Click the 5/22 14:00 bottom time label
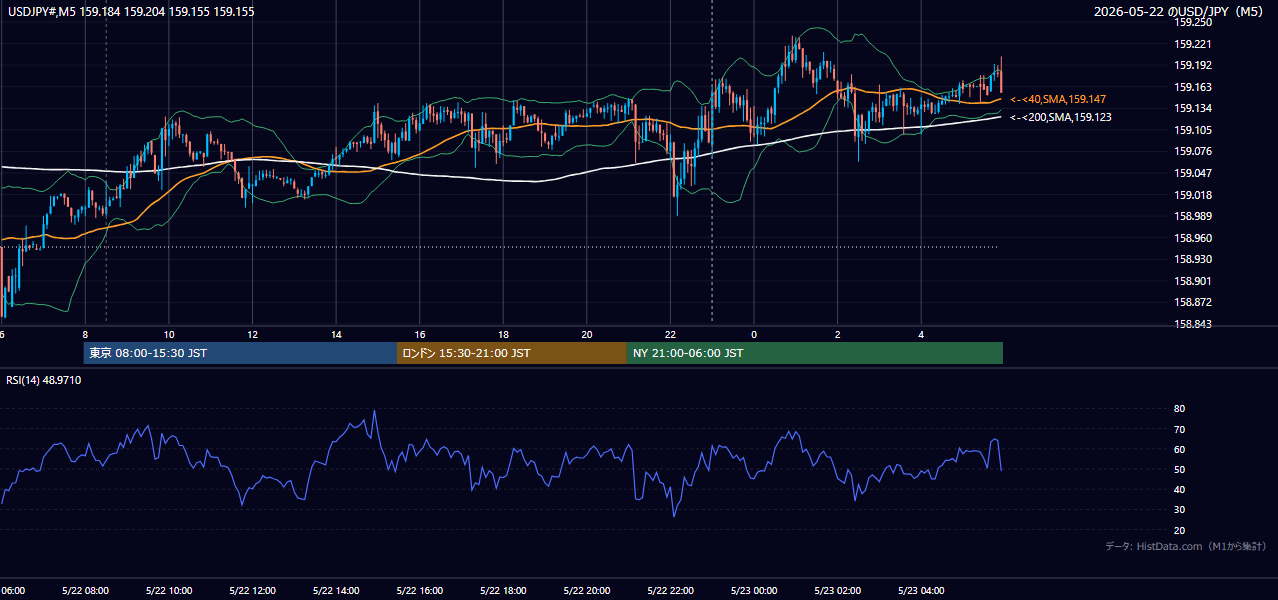 coord(336,591)
